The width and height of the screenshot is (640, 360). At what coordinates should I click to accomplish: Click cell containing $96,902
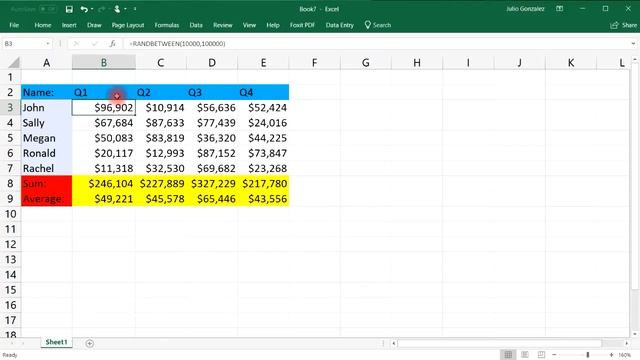104,108
